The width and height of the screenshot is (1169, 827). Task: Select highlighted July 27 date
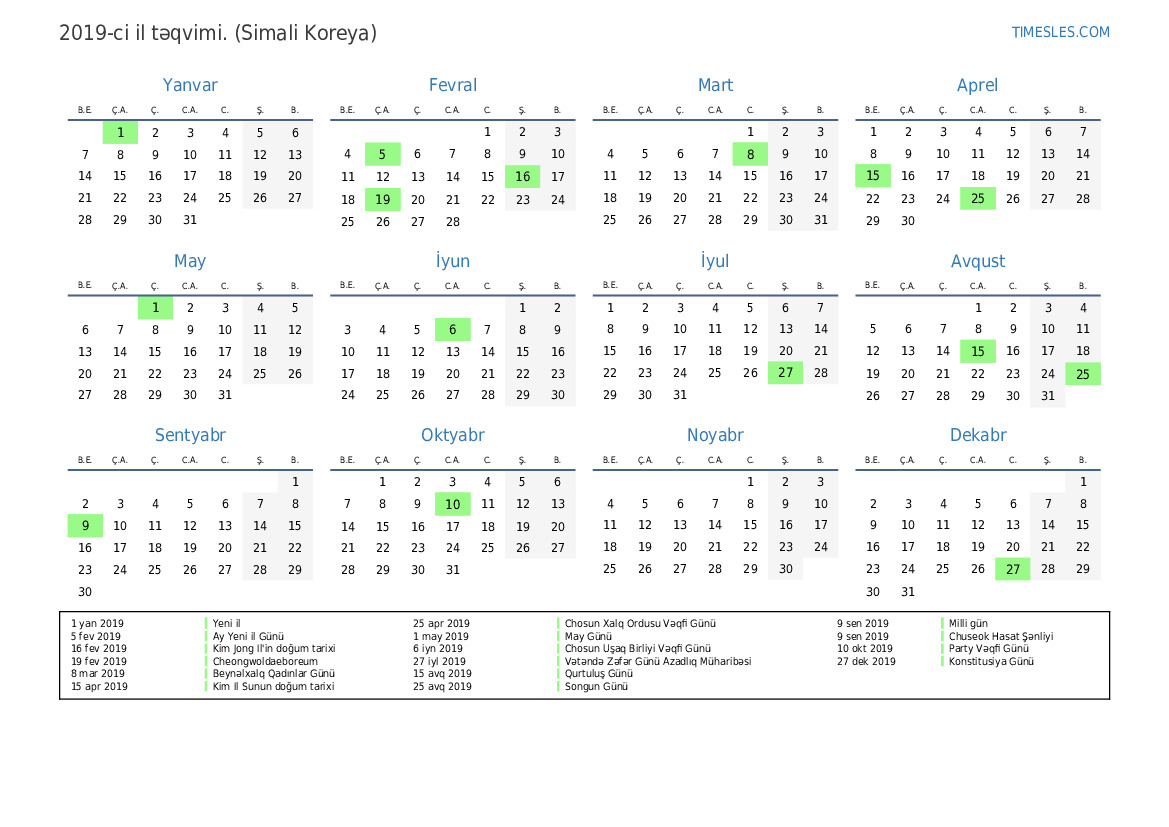coord(785,372)
